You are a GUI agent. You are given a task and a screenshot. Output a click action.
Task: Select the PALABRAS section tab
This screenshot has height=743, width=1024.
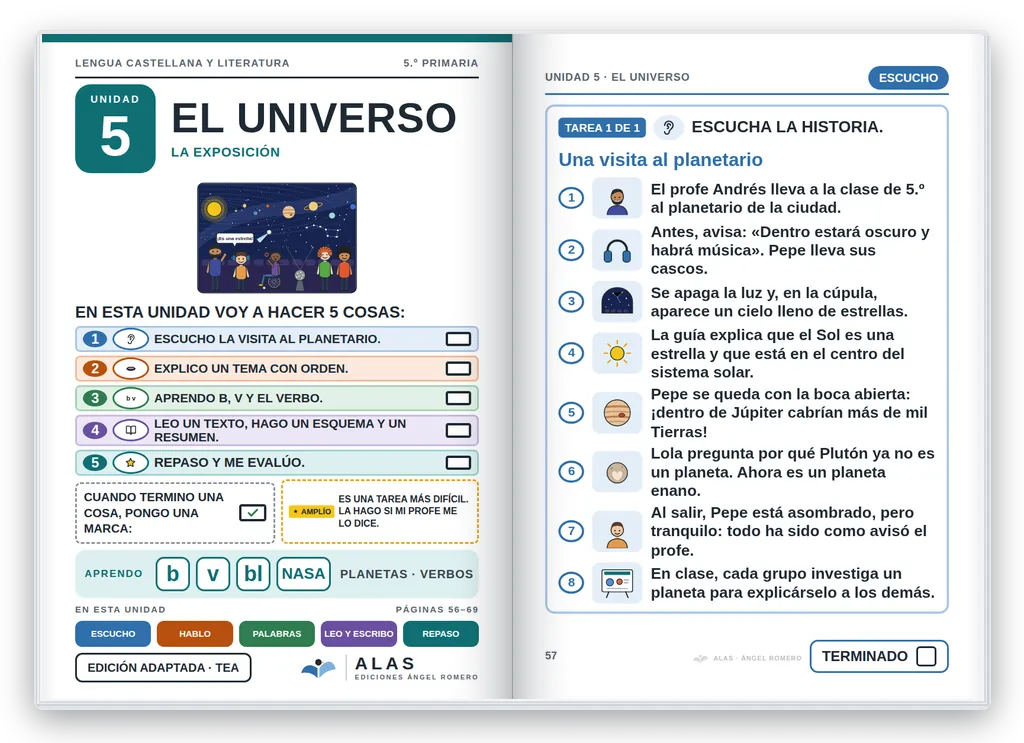click(277, 634)
